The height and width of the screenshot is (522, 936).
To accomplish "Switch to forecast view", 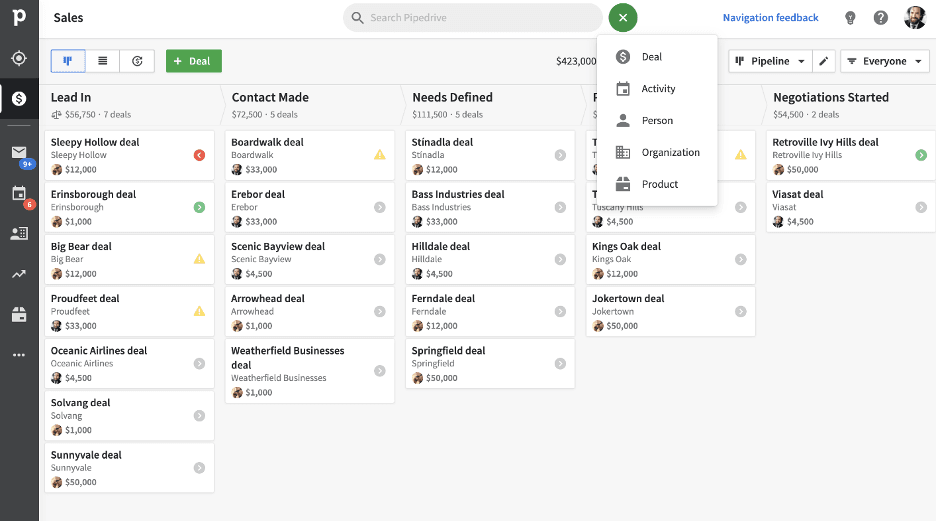I will pos(137,61).
